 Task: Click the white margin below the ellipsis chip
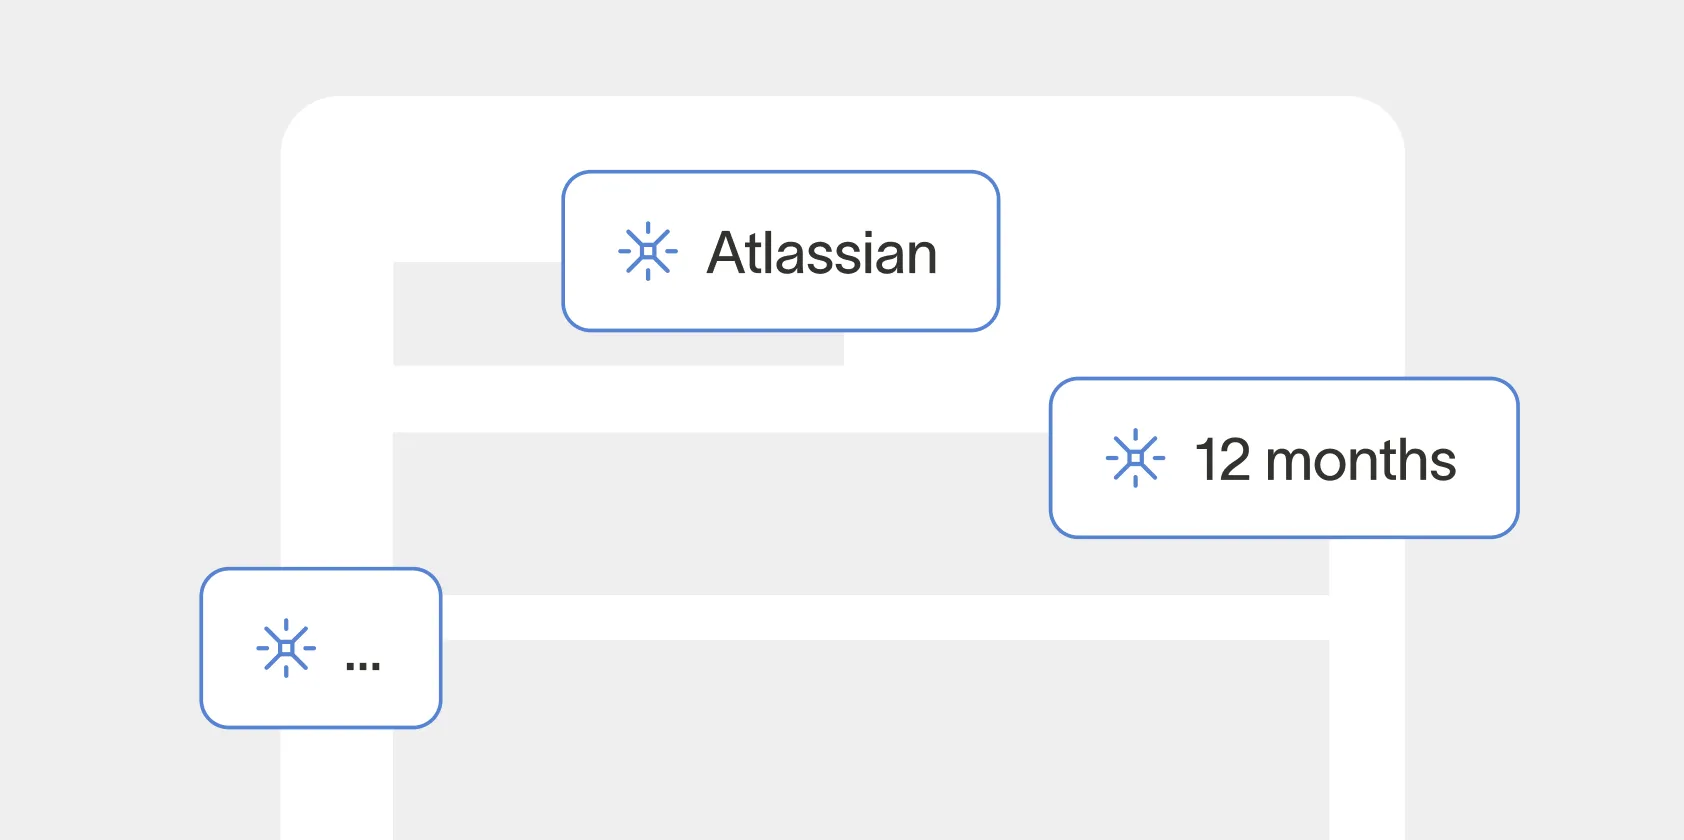(x=336, y=785)
